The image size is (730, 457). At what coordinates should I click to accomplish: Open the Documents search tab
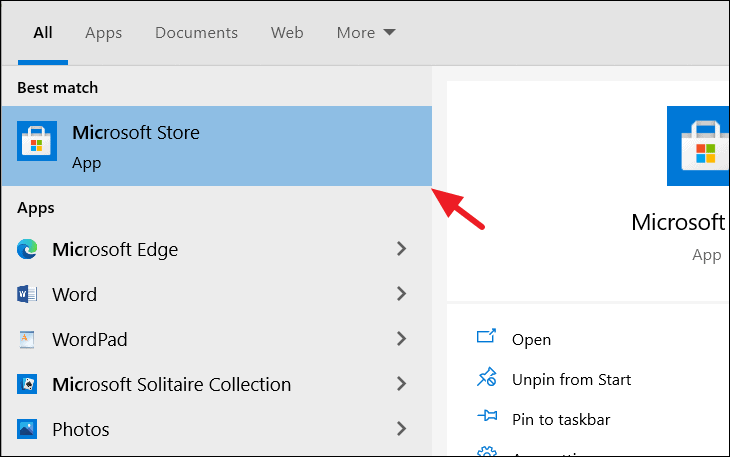(x=196, y=33)
